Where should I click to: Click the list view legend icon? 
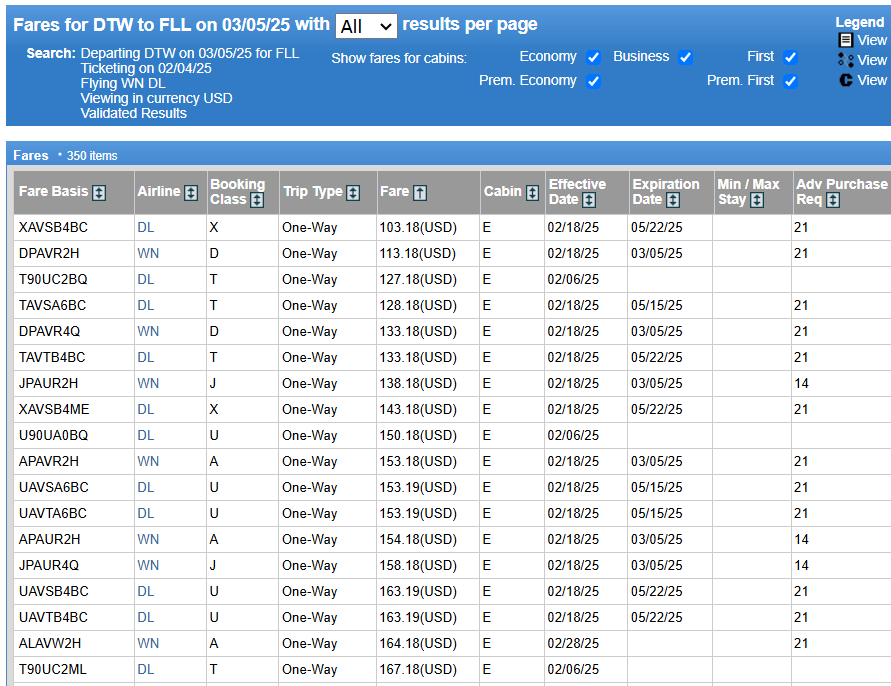click(846, 40)
